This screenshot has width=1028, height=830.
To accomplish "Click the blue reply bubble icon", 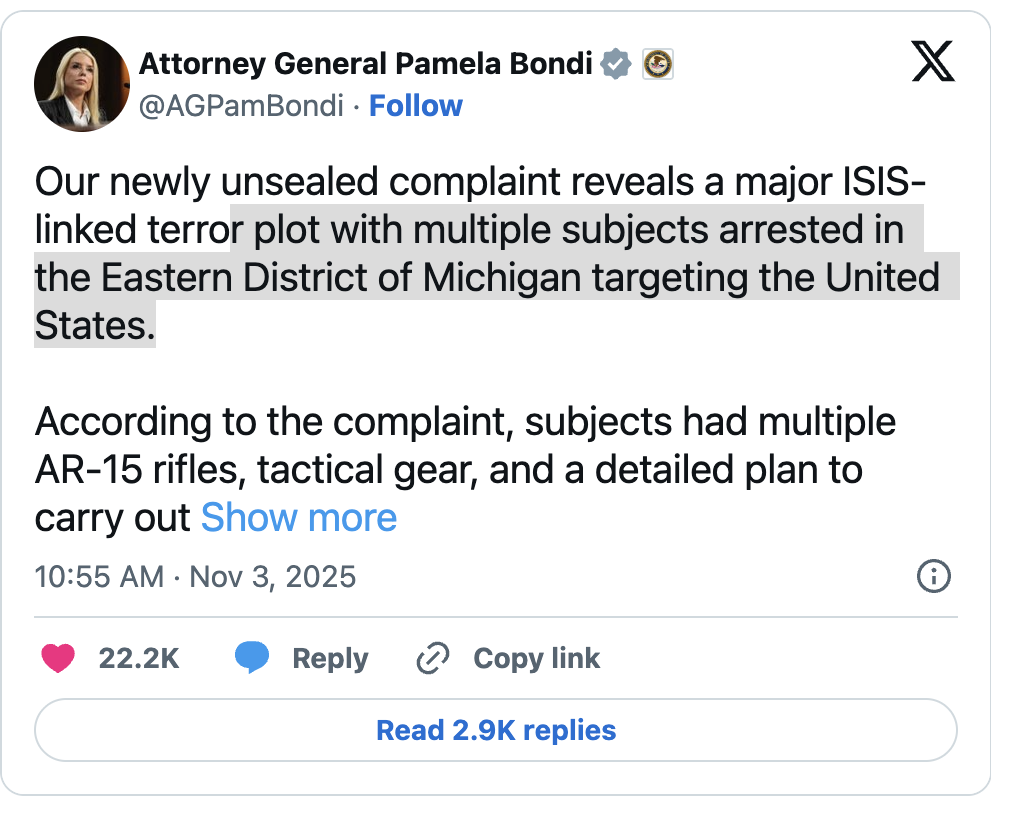I will tap(251, 658).
